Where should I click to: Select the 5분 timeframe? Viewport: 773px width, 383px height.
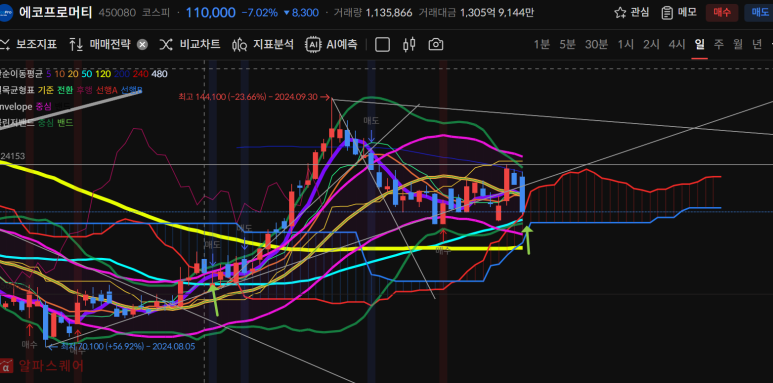click(567, 44)
